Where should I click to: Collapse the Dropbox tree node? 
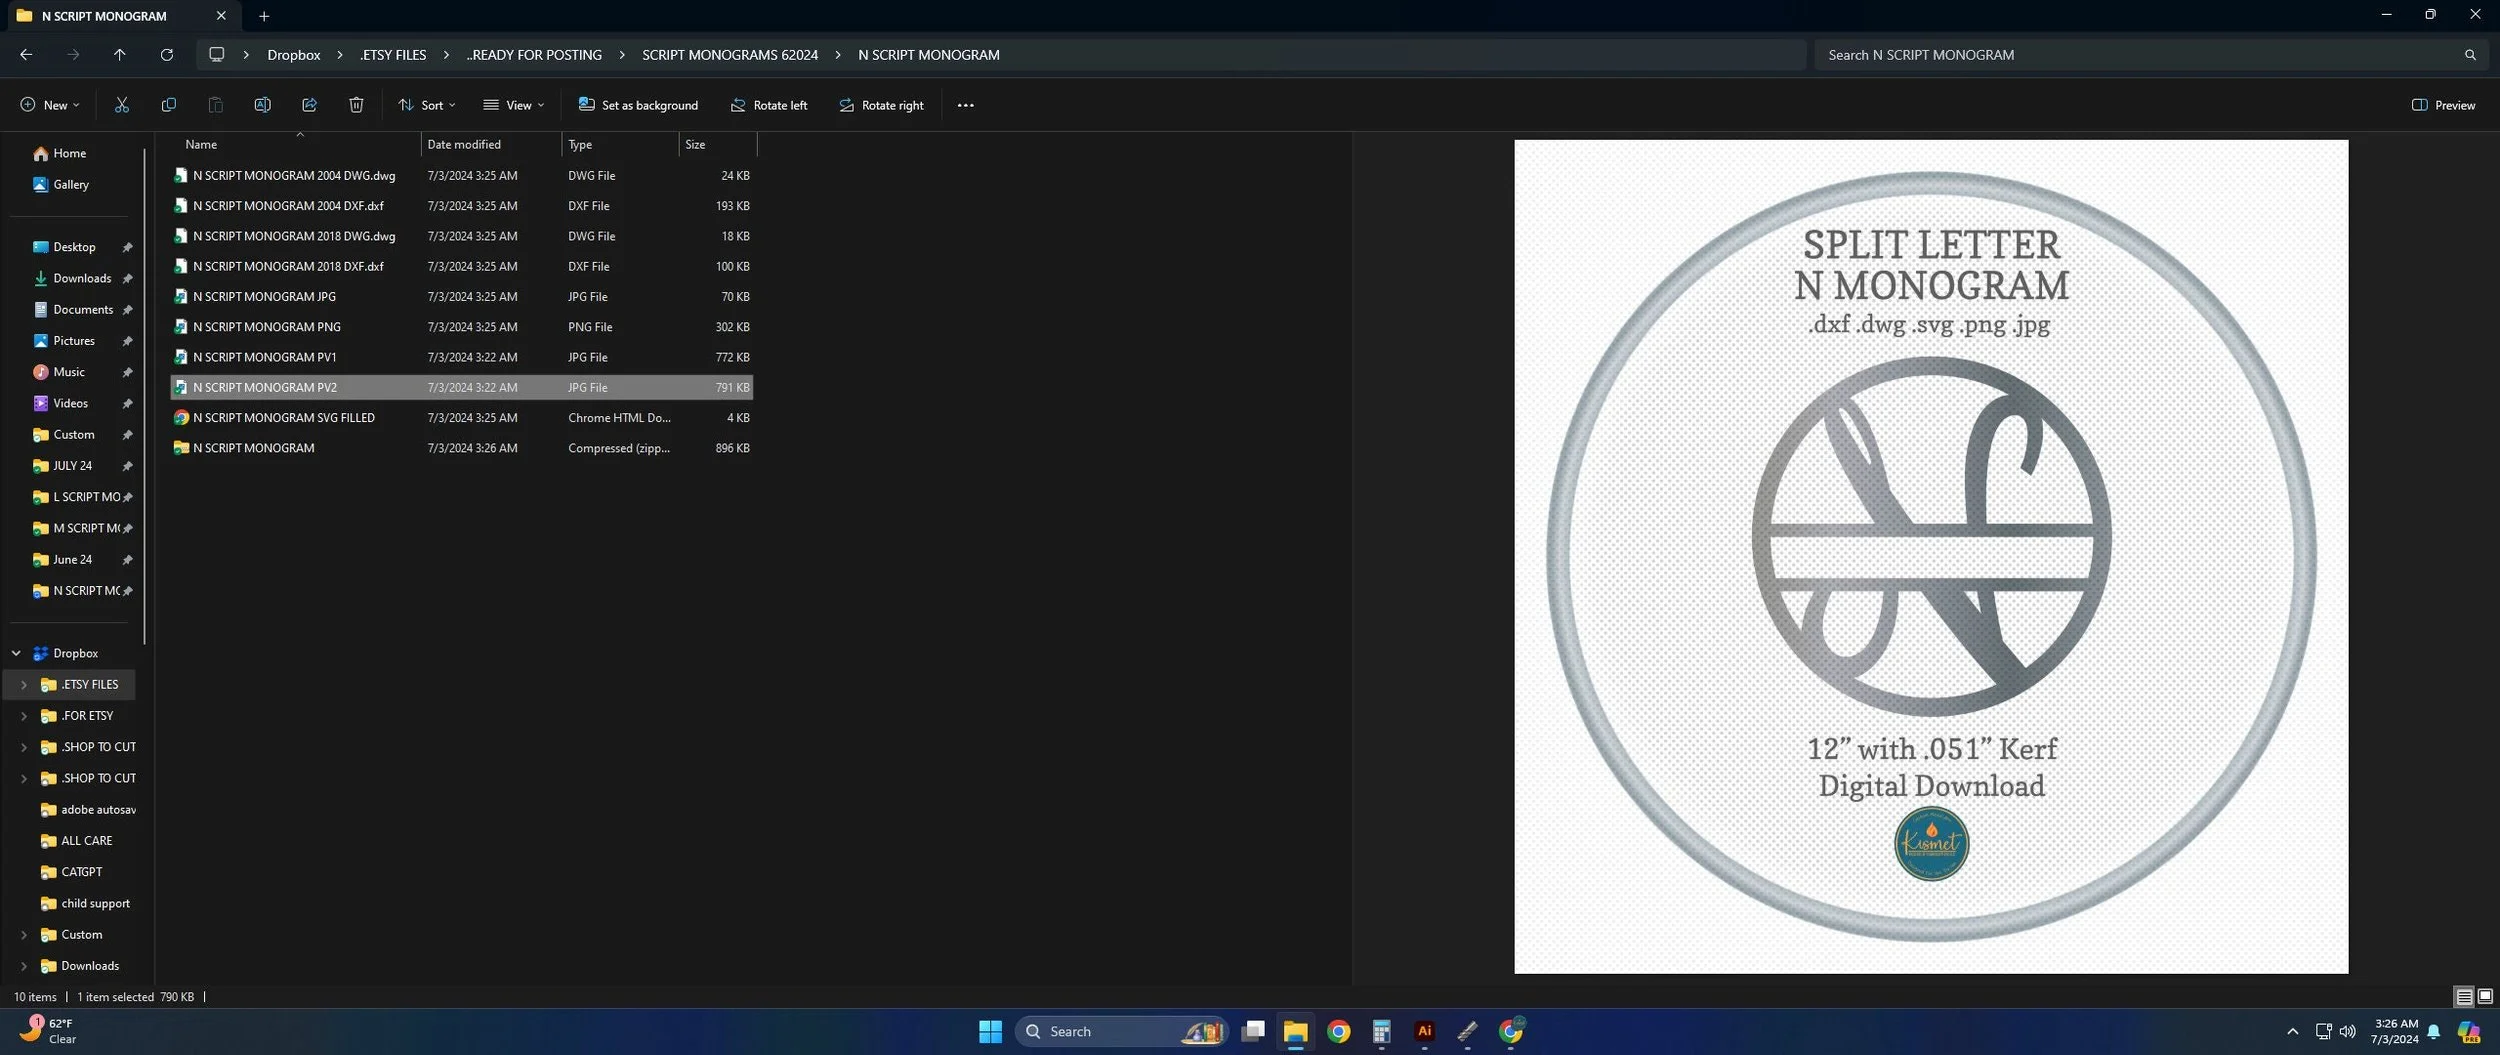click(x=16, y=653)
